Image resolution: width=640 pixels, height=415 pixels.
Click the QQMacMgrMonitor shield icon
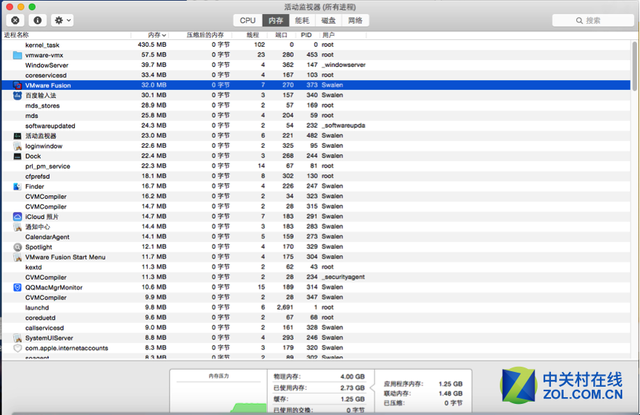(x=17, y=287)
